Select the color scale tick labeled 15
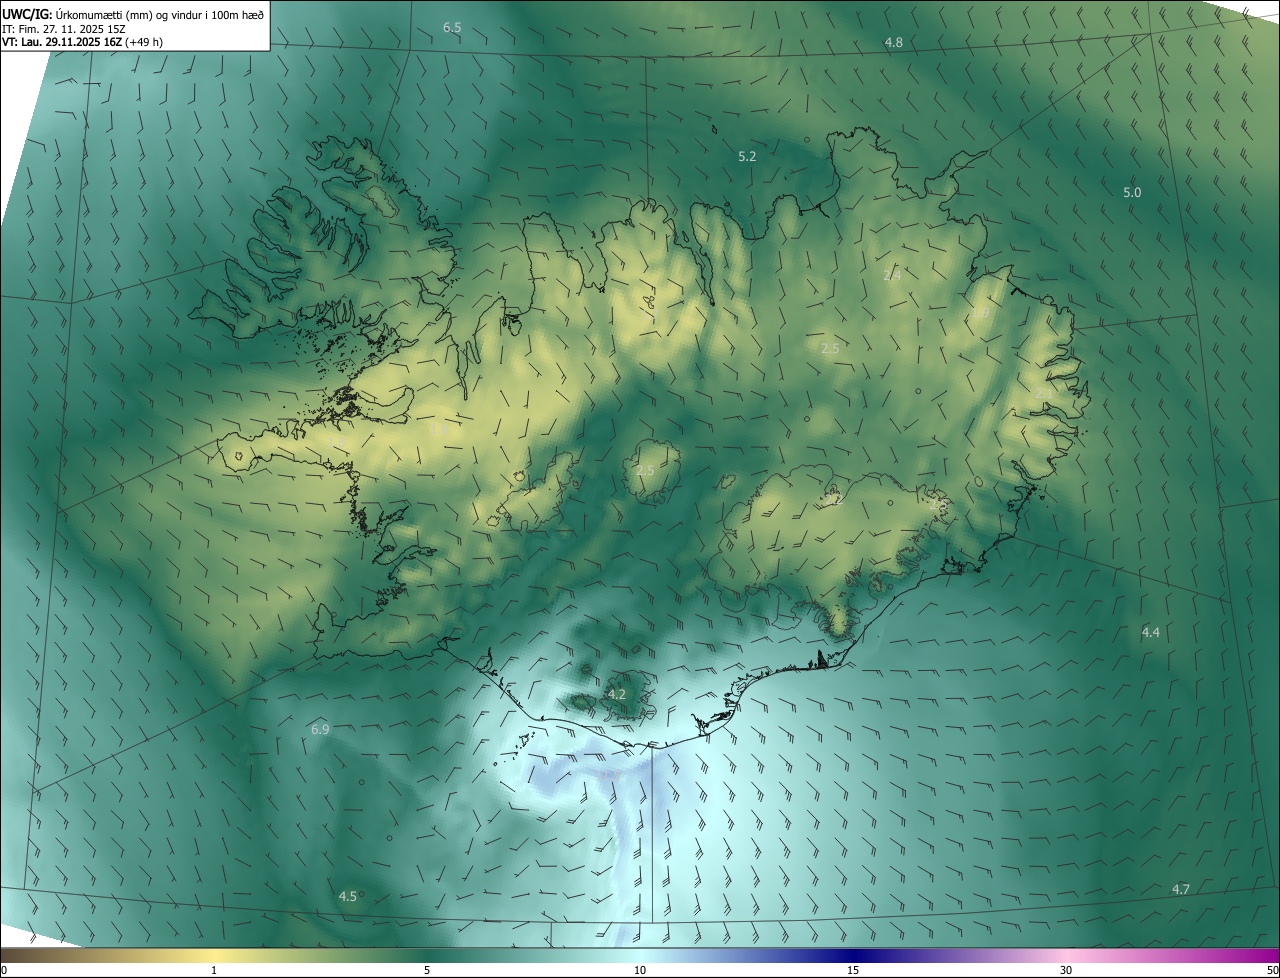This screenshot has width=1280, height=978. pyautogui.click(x=853, y=970)
